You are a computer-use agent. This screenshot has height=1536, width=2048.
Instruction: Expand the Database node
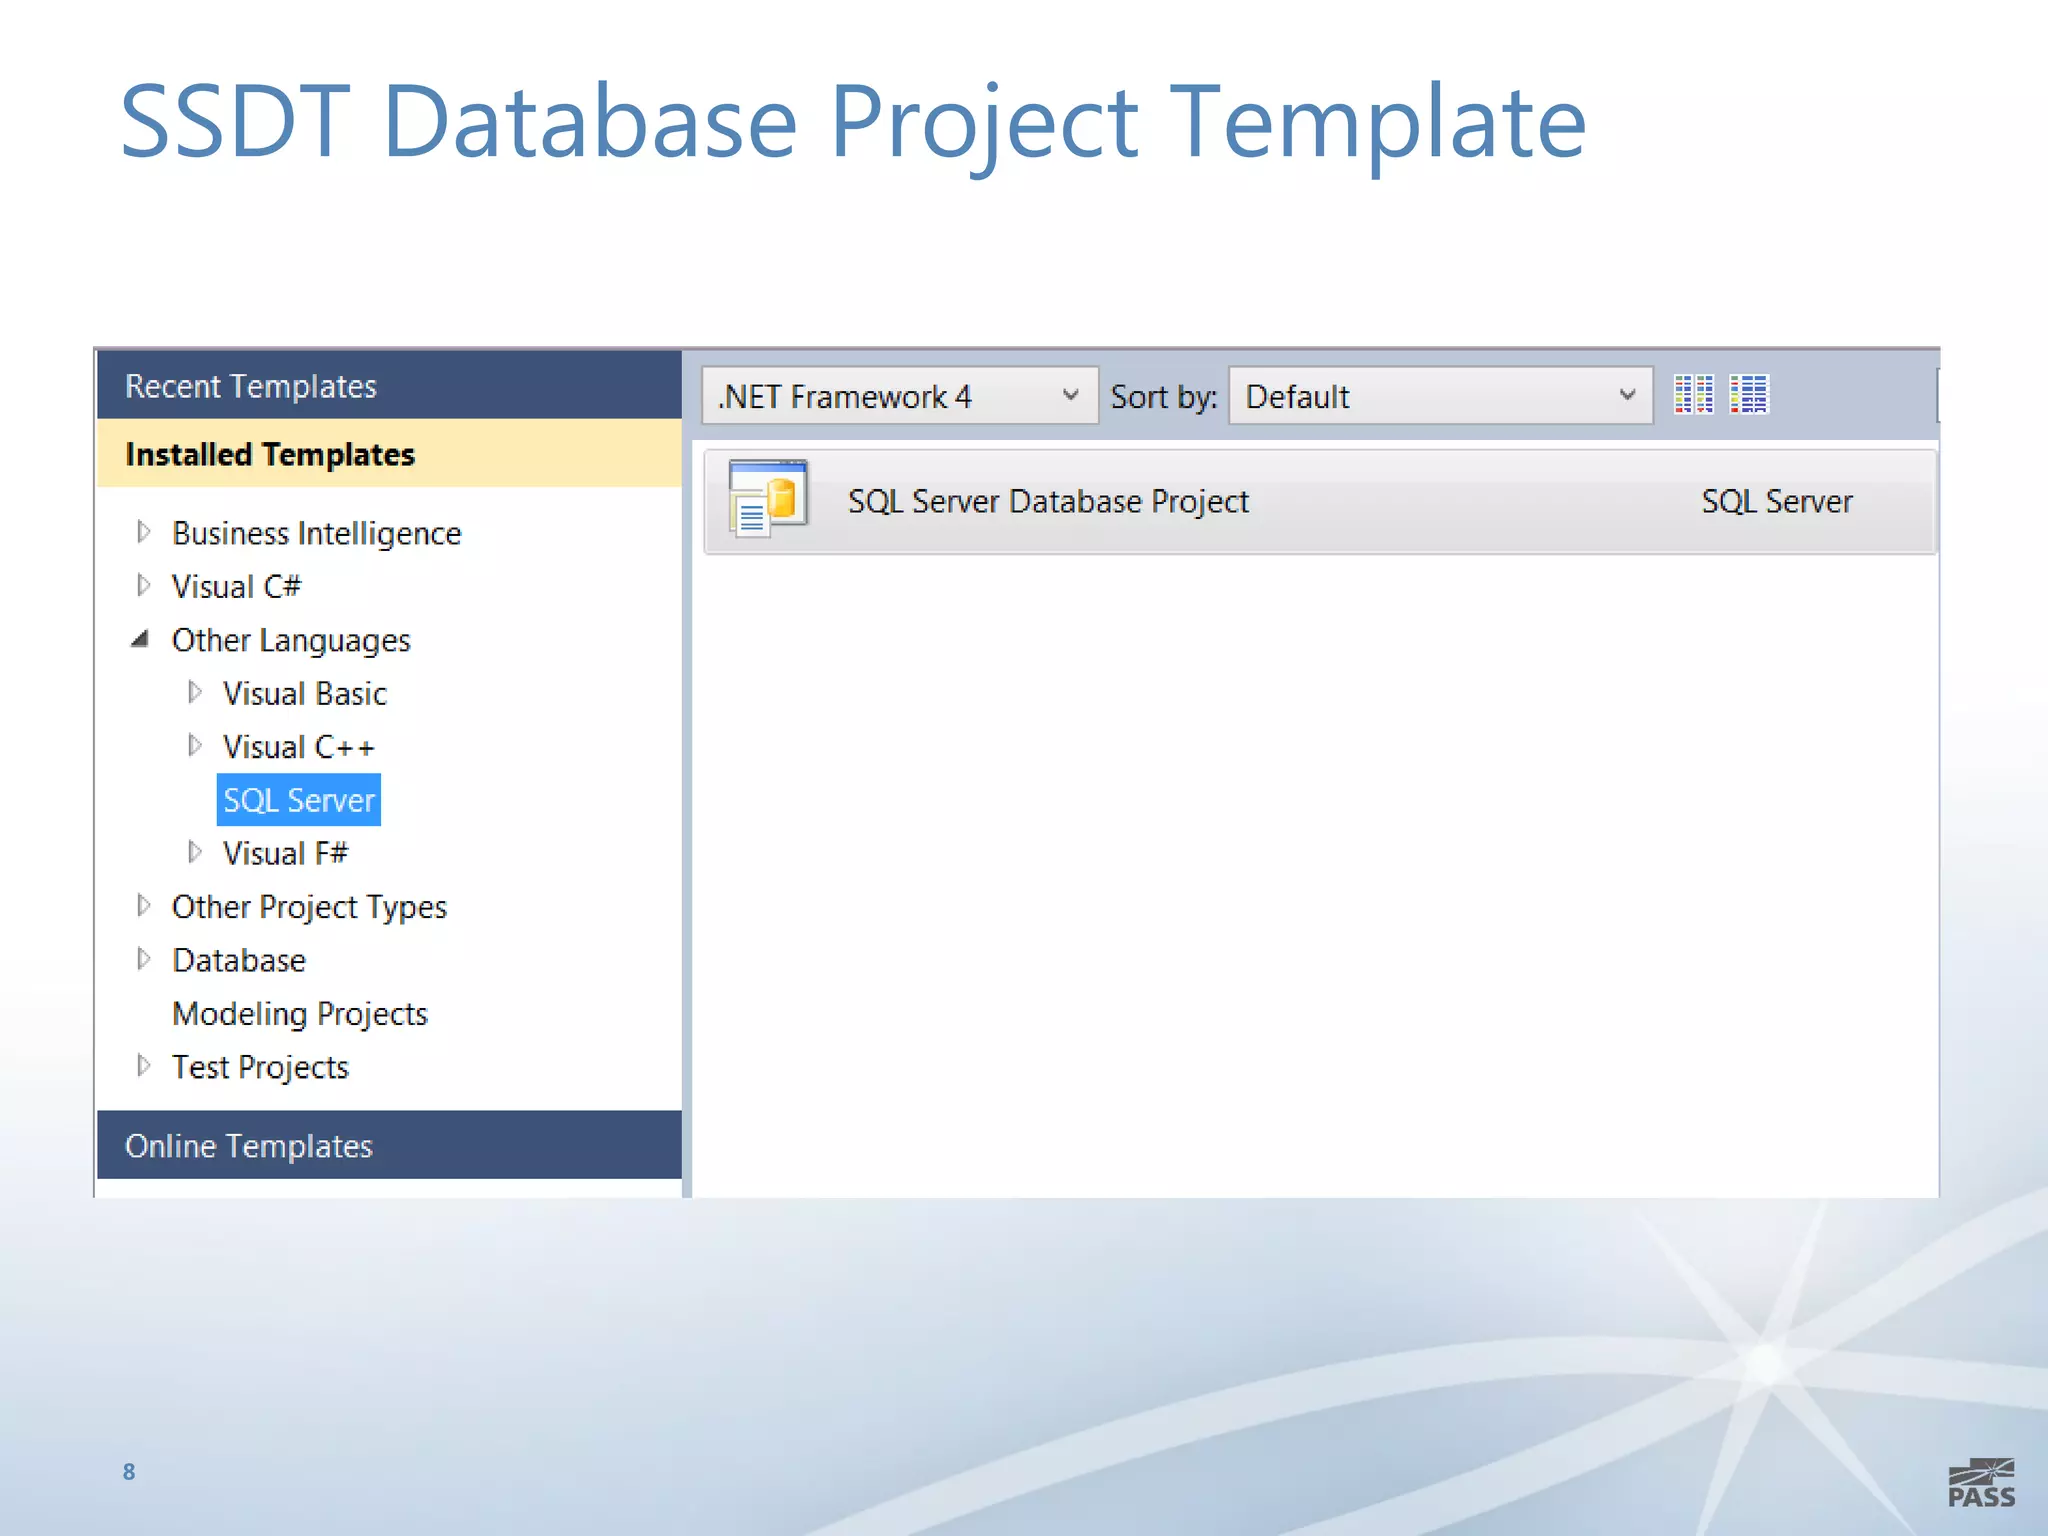(143, 959)
